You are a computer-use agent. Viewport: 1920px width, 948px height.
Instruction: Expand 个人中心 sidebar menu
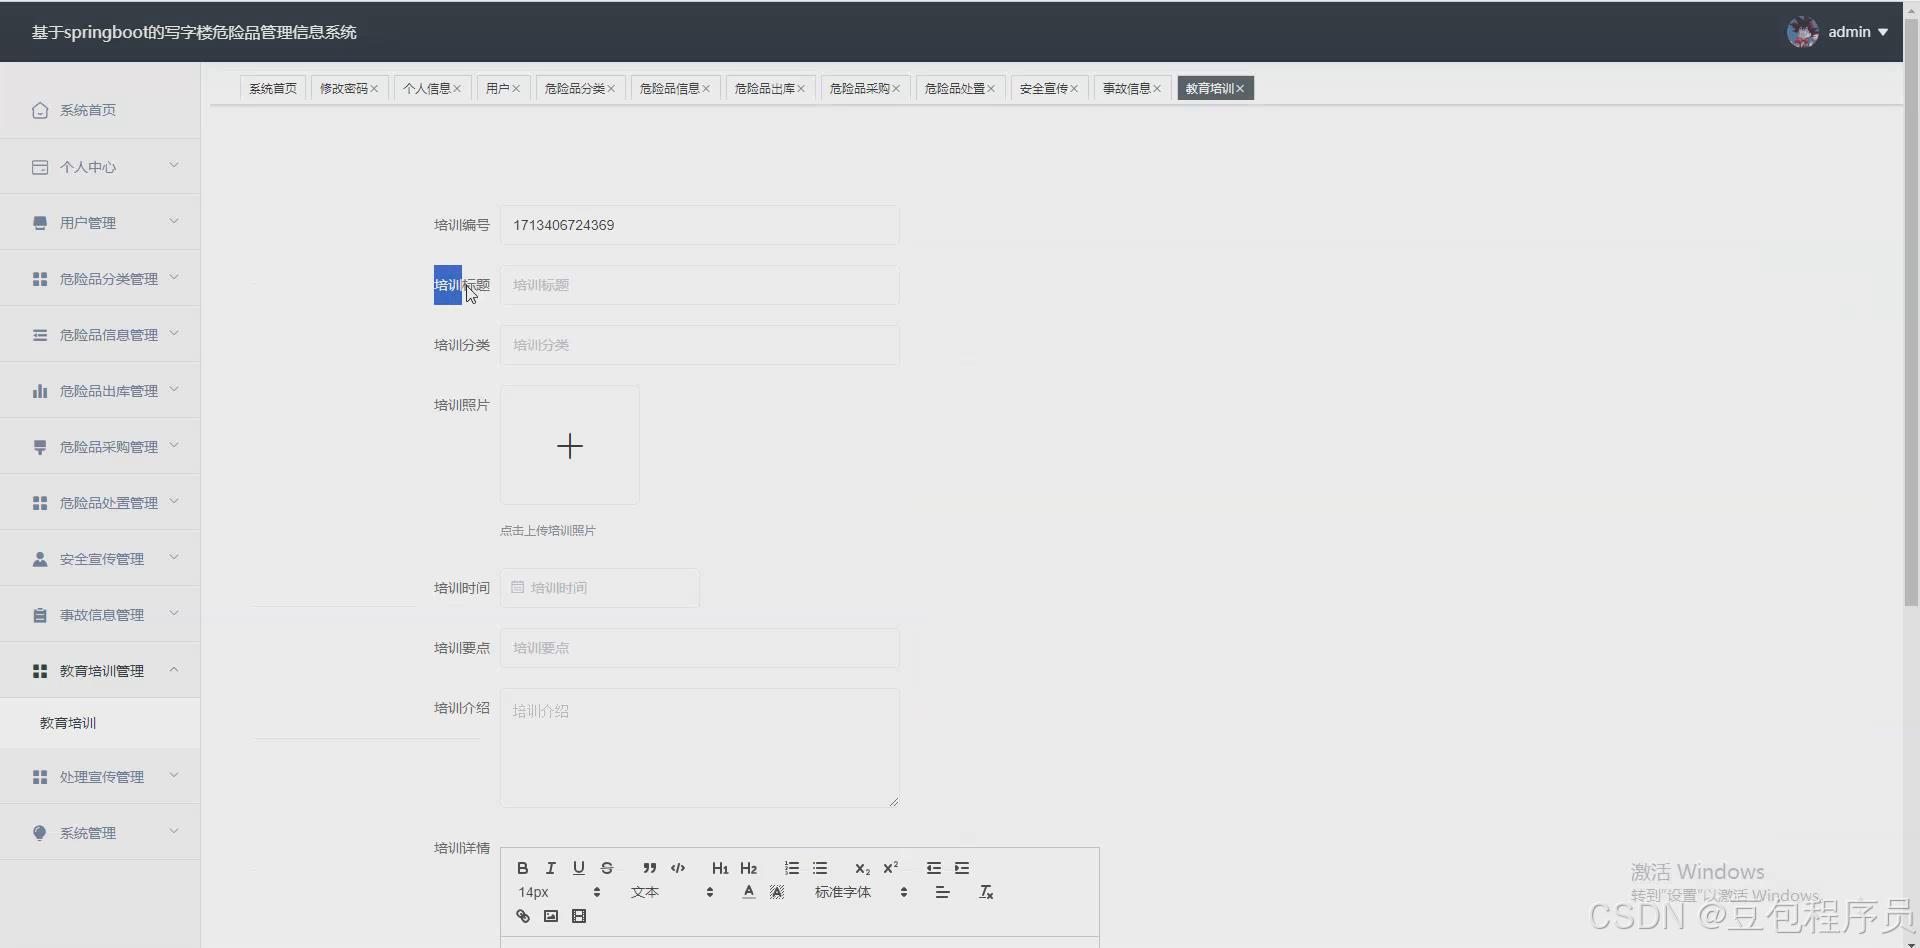tap(100, 166)
